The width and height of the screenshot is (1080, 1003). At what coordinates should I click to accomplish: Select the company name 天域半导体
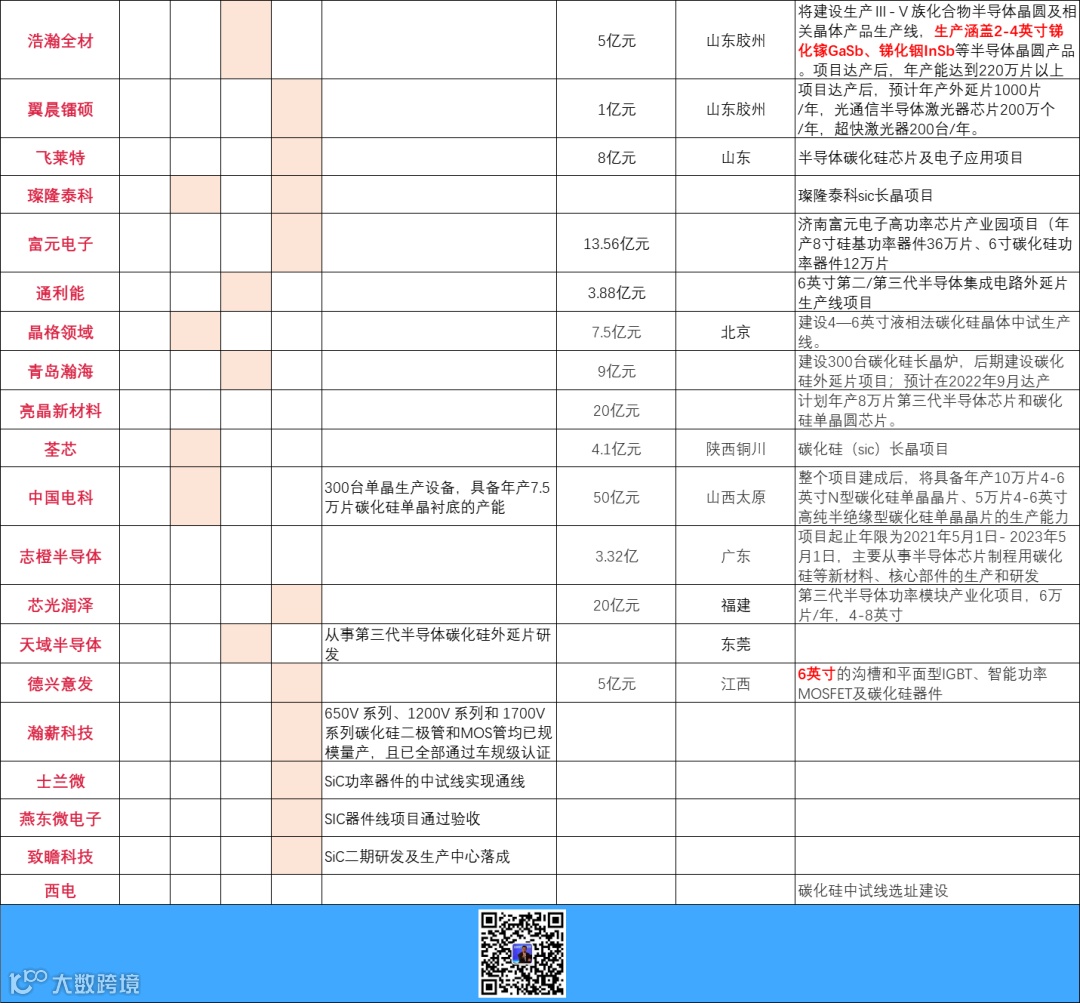click(x=60, y=644)
